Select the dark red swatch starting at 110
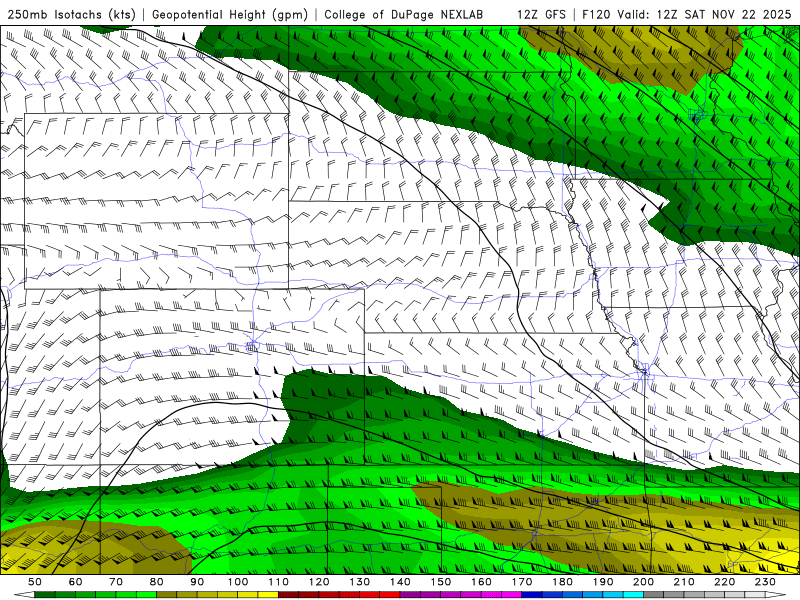The height and width of the screenshot is (600, 800). tap(288, 595)
